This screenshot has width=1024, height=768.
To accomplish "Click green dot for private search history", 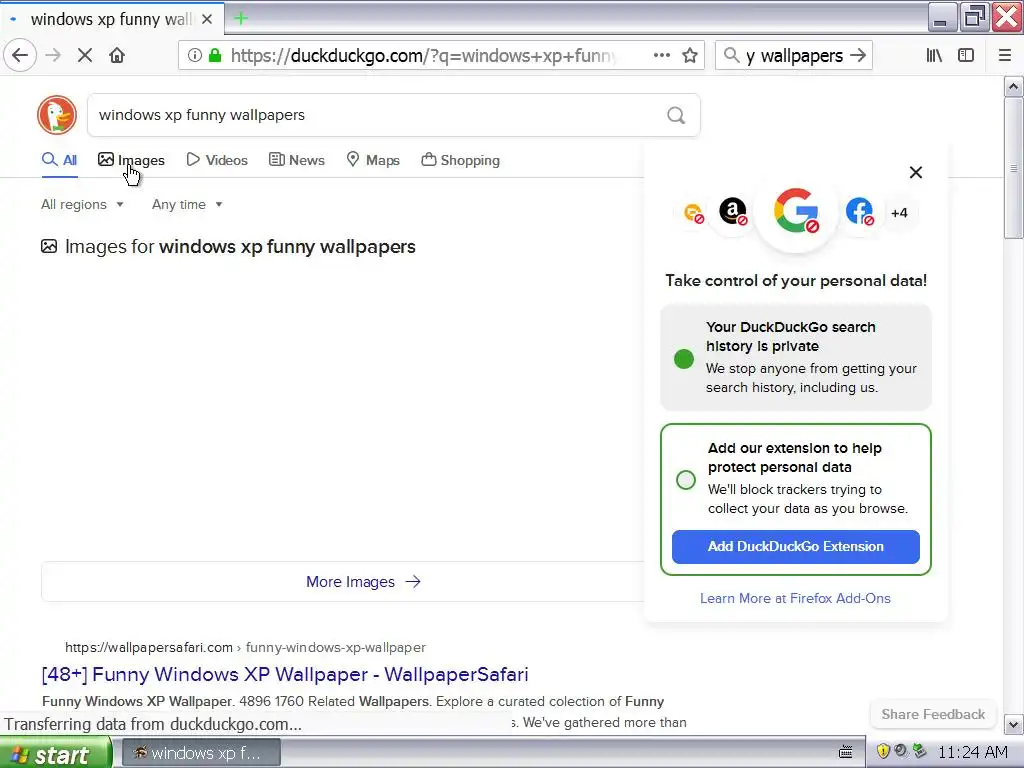I will (684, 359).
